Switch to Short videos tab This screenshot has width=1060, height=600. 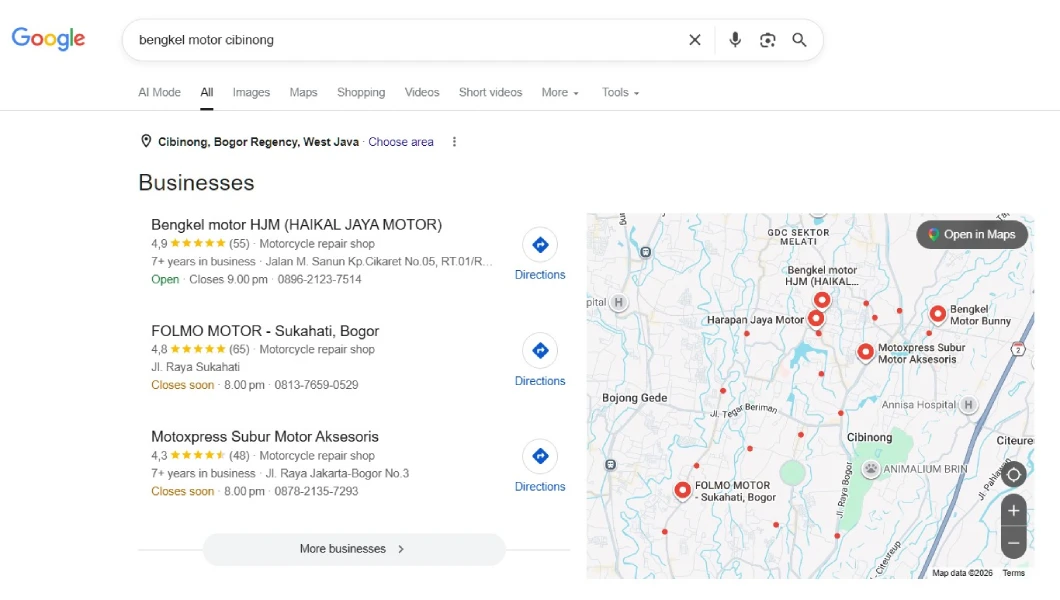pyautogui.click(x=490, y=93)
